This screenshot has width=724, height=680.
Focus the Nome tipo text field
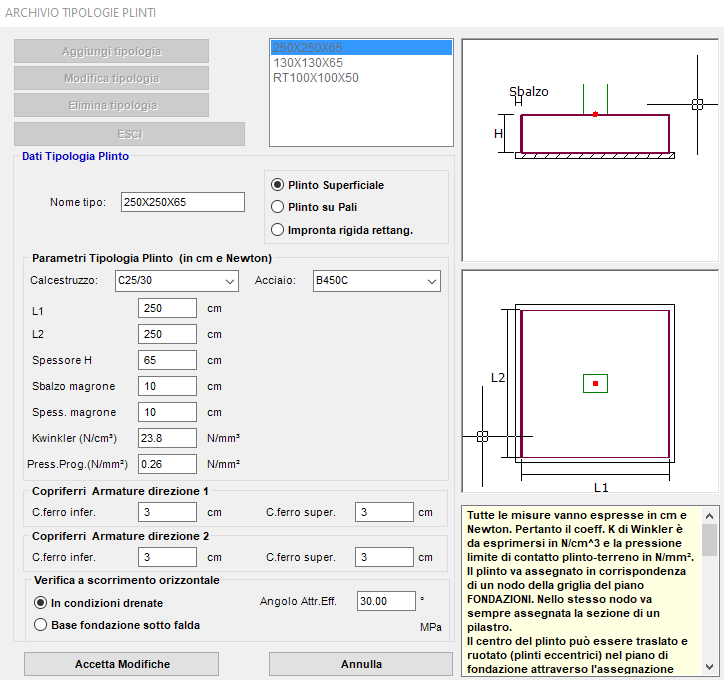[x=183, y=202]
